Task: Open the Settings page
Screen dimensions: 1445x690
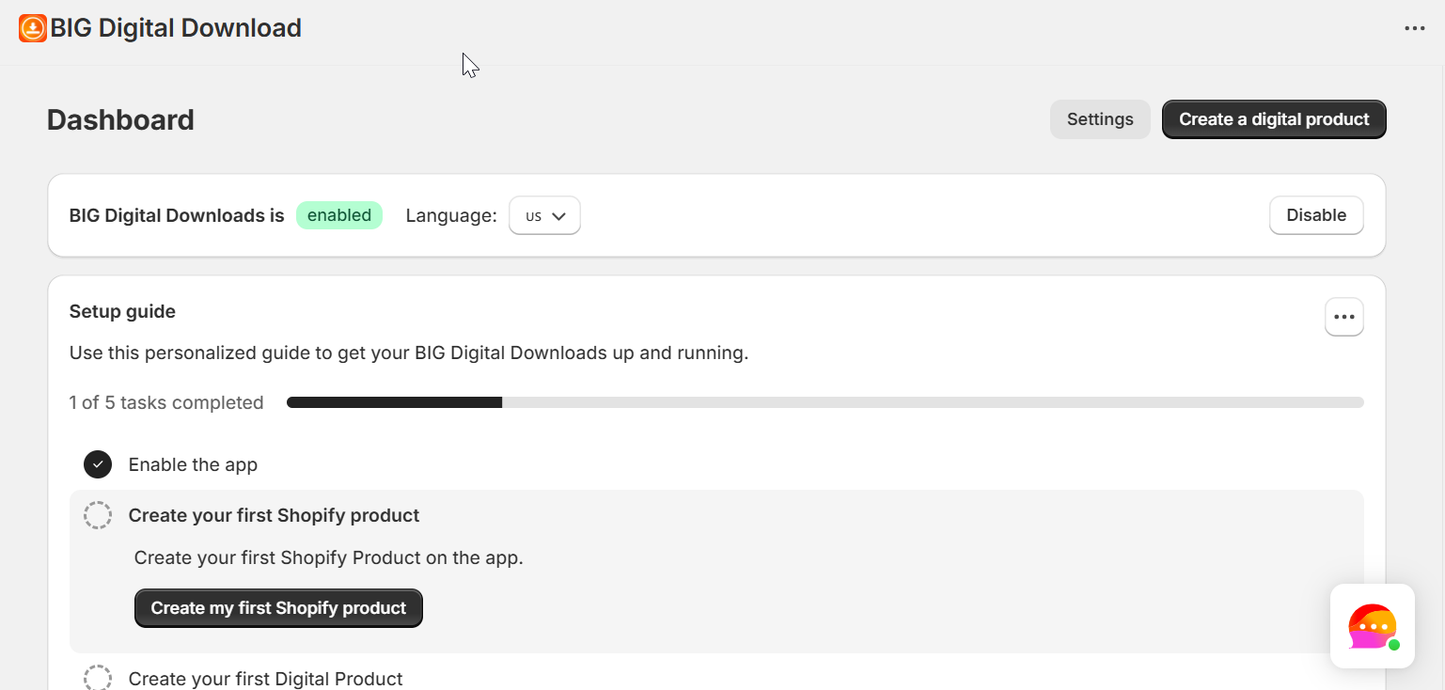Action: pos(1099,119)
